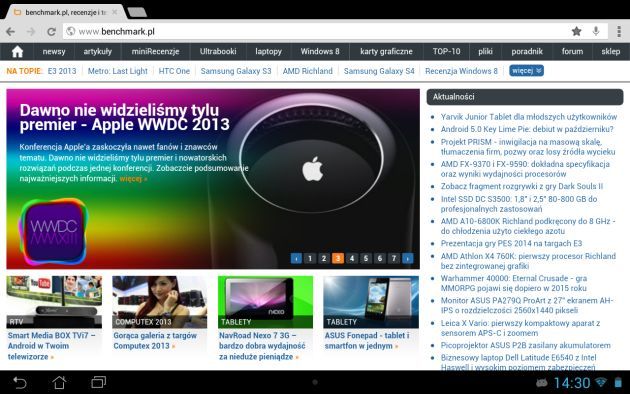Reload the page with the refresh icon
Viewport: 630px width, 394px height.
(x=51, y=31)
